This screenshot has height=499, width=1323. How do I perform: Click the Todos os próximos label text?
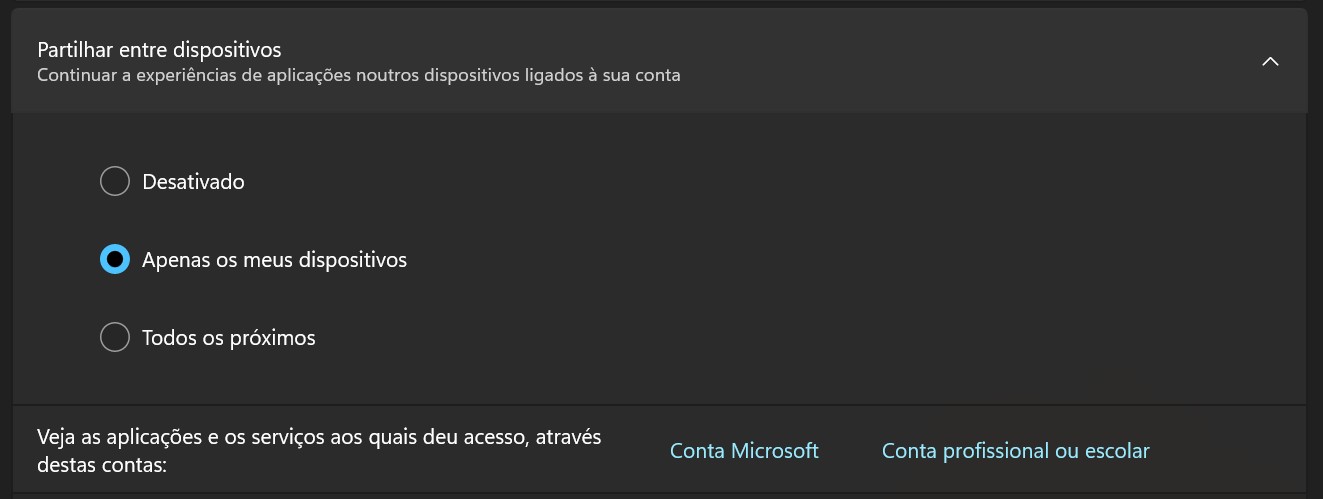[229, 338]
